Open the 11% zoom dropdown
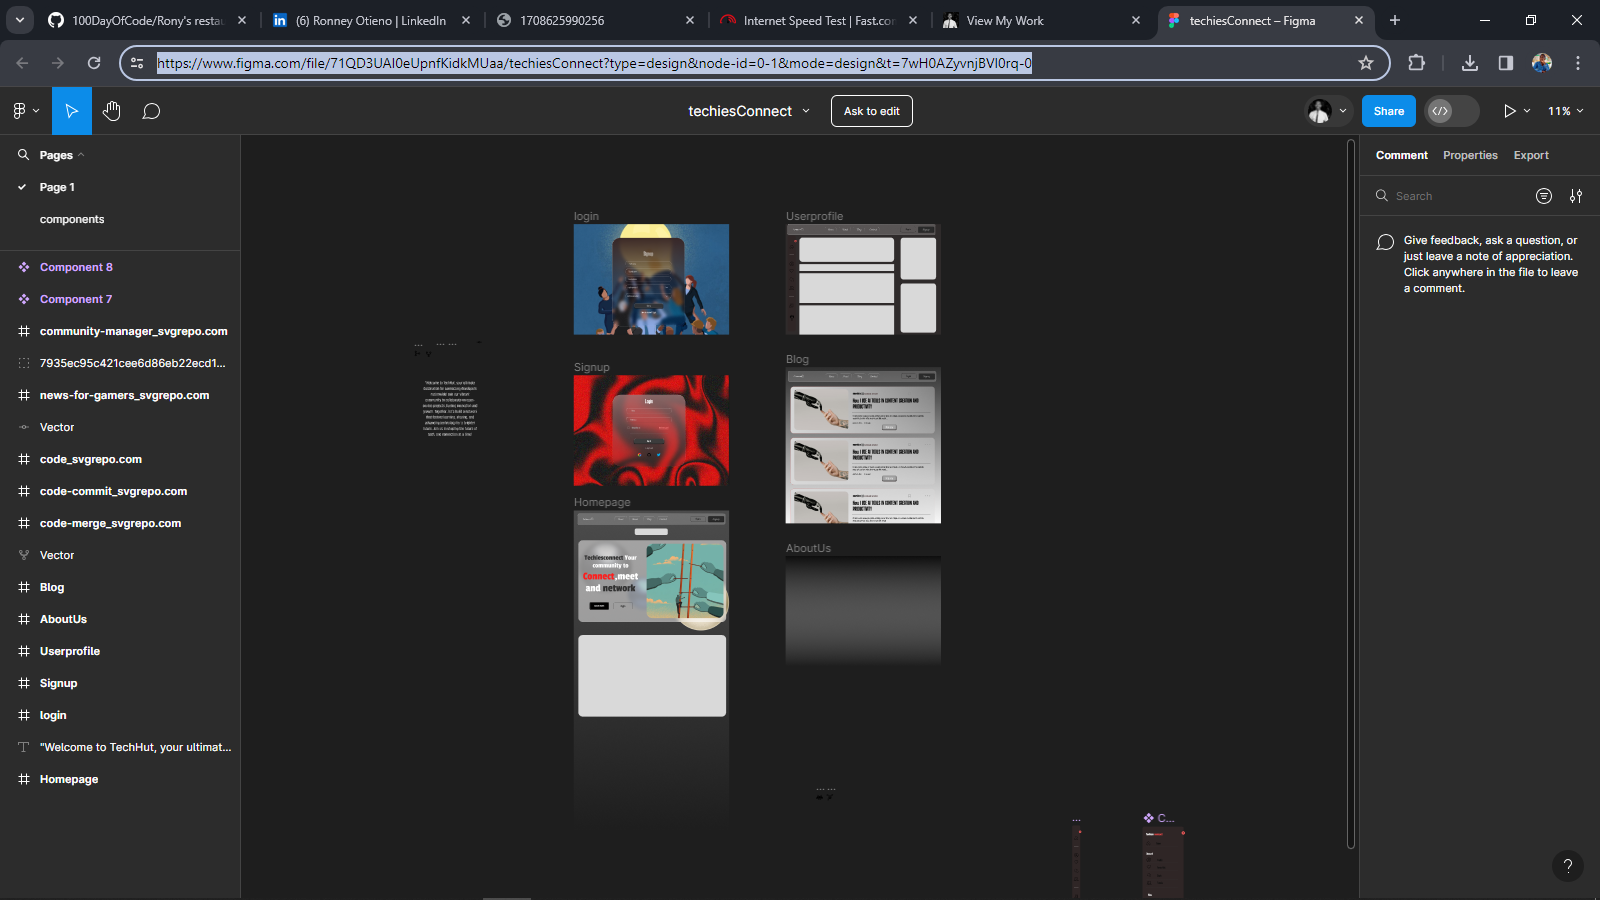The height and width of the screenshot is (900, 1600). point(1566,111)
